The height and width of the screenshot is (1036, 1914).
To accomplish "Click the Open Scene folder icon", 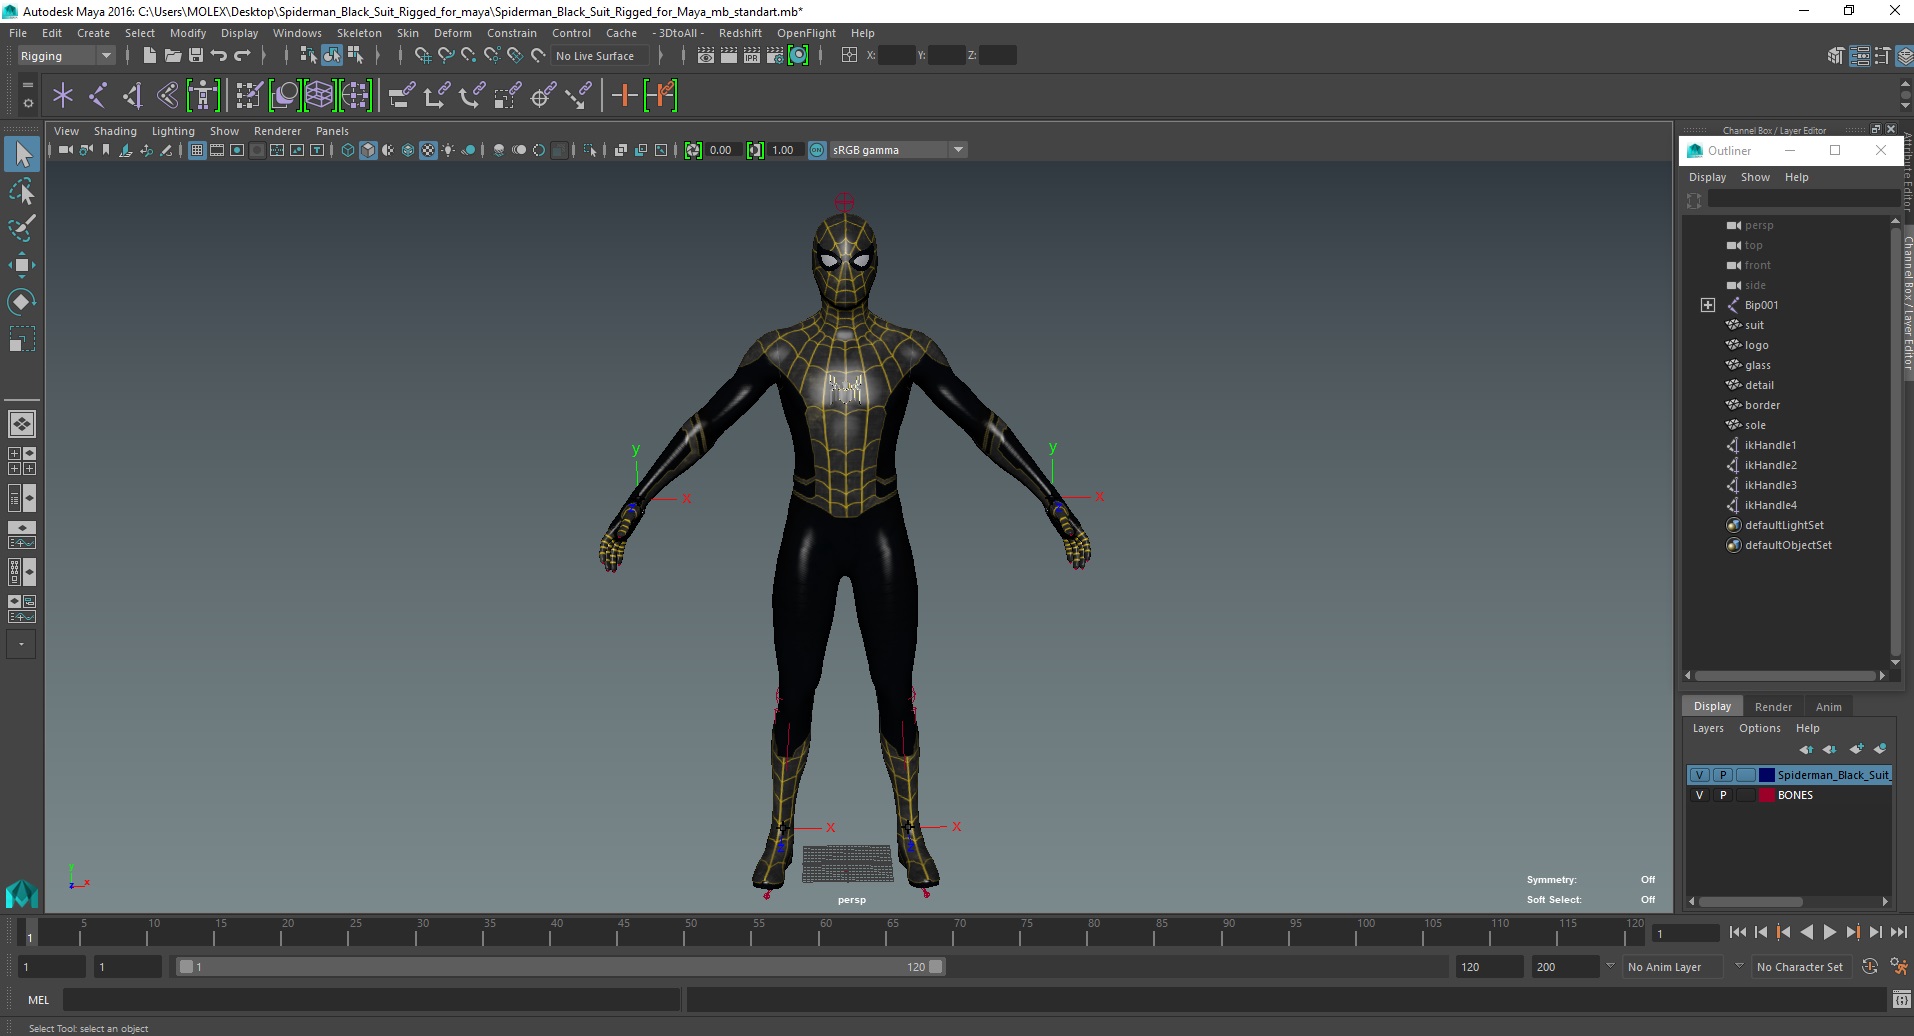I will [172, 56].
